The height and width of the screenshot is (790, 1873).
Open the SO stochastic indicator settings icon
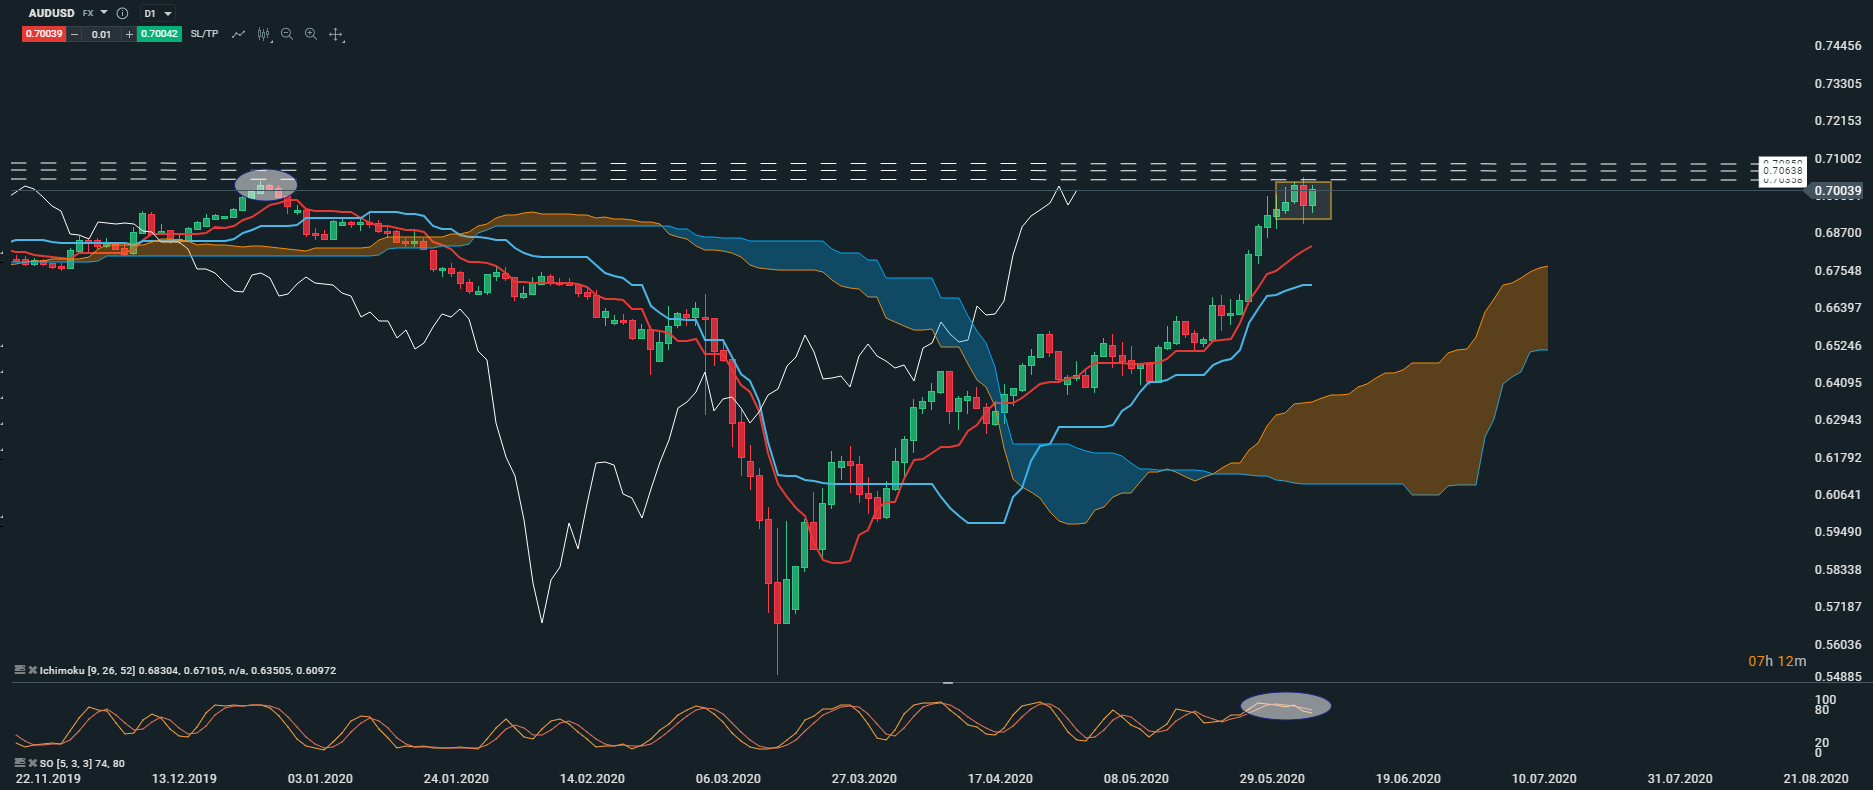tap(19, 763)
